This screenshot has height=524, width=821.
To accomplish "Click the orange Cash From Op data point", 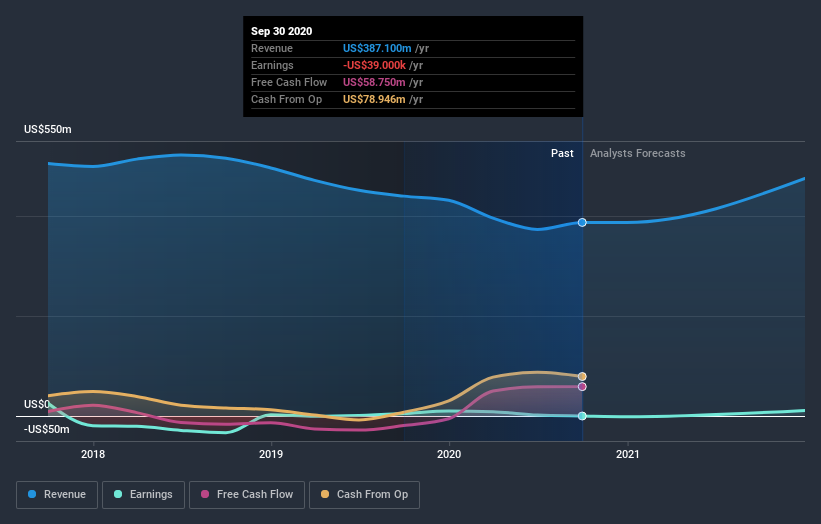I will click(x=582, y=376).
